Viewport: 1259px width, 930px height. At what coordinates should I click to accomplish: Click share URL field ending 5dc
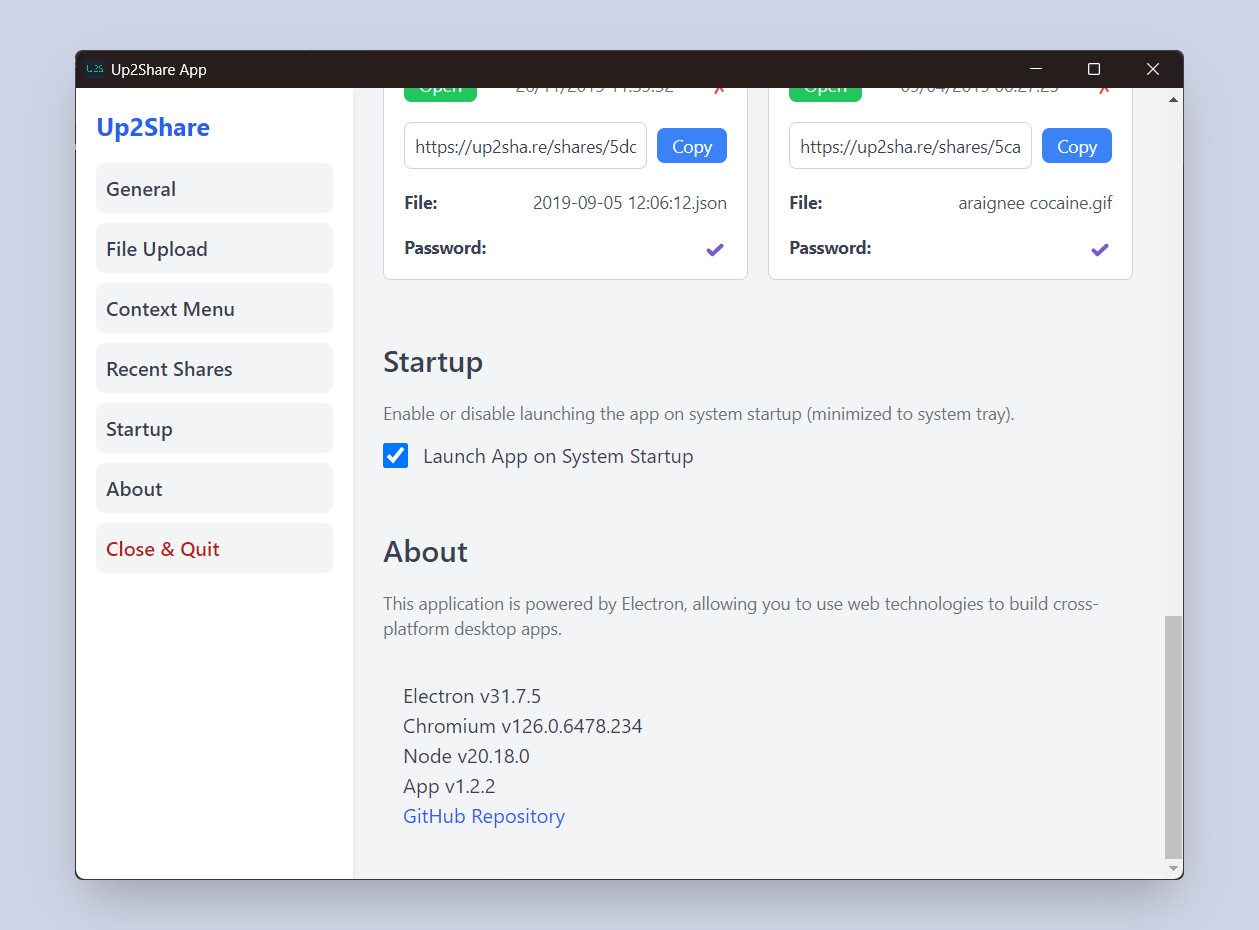(x=526, y=146)
